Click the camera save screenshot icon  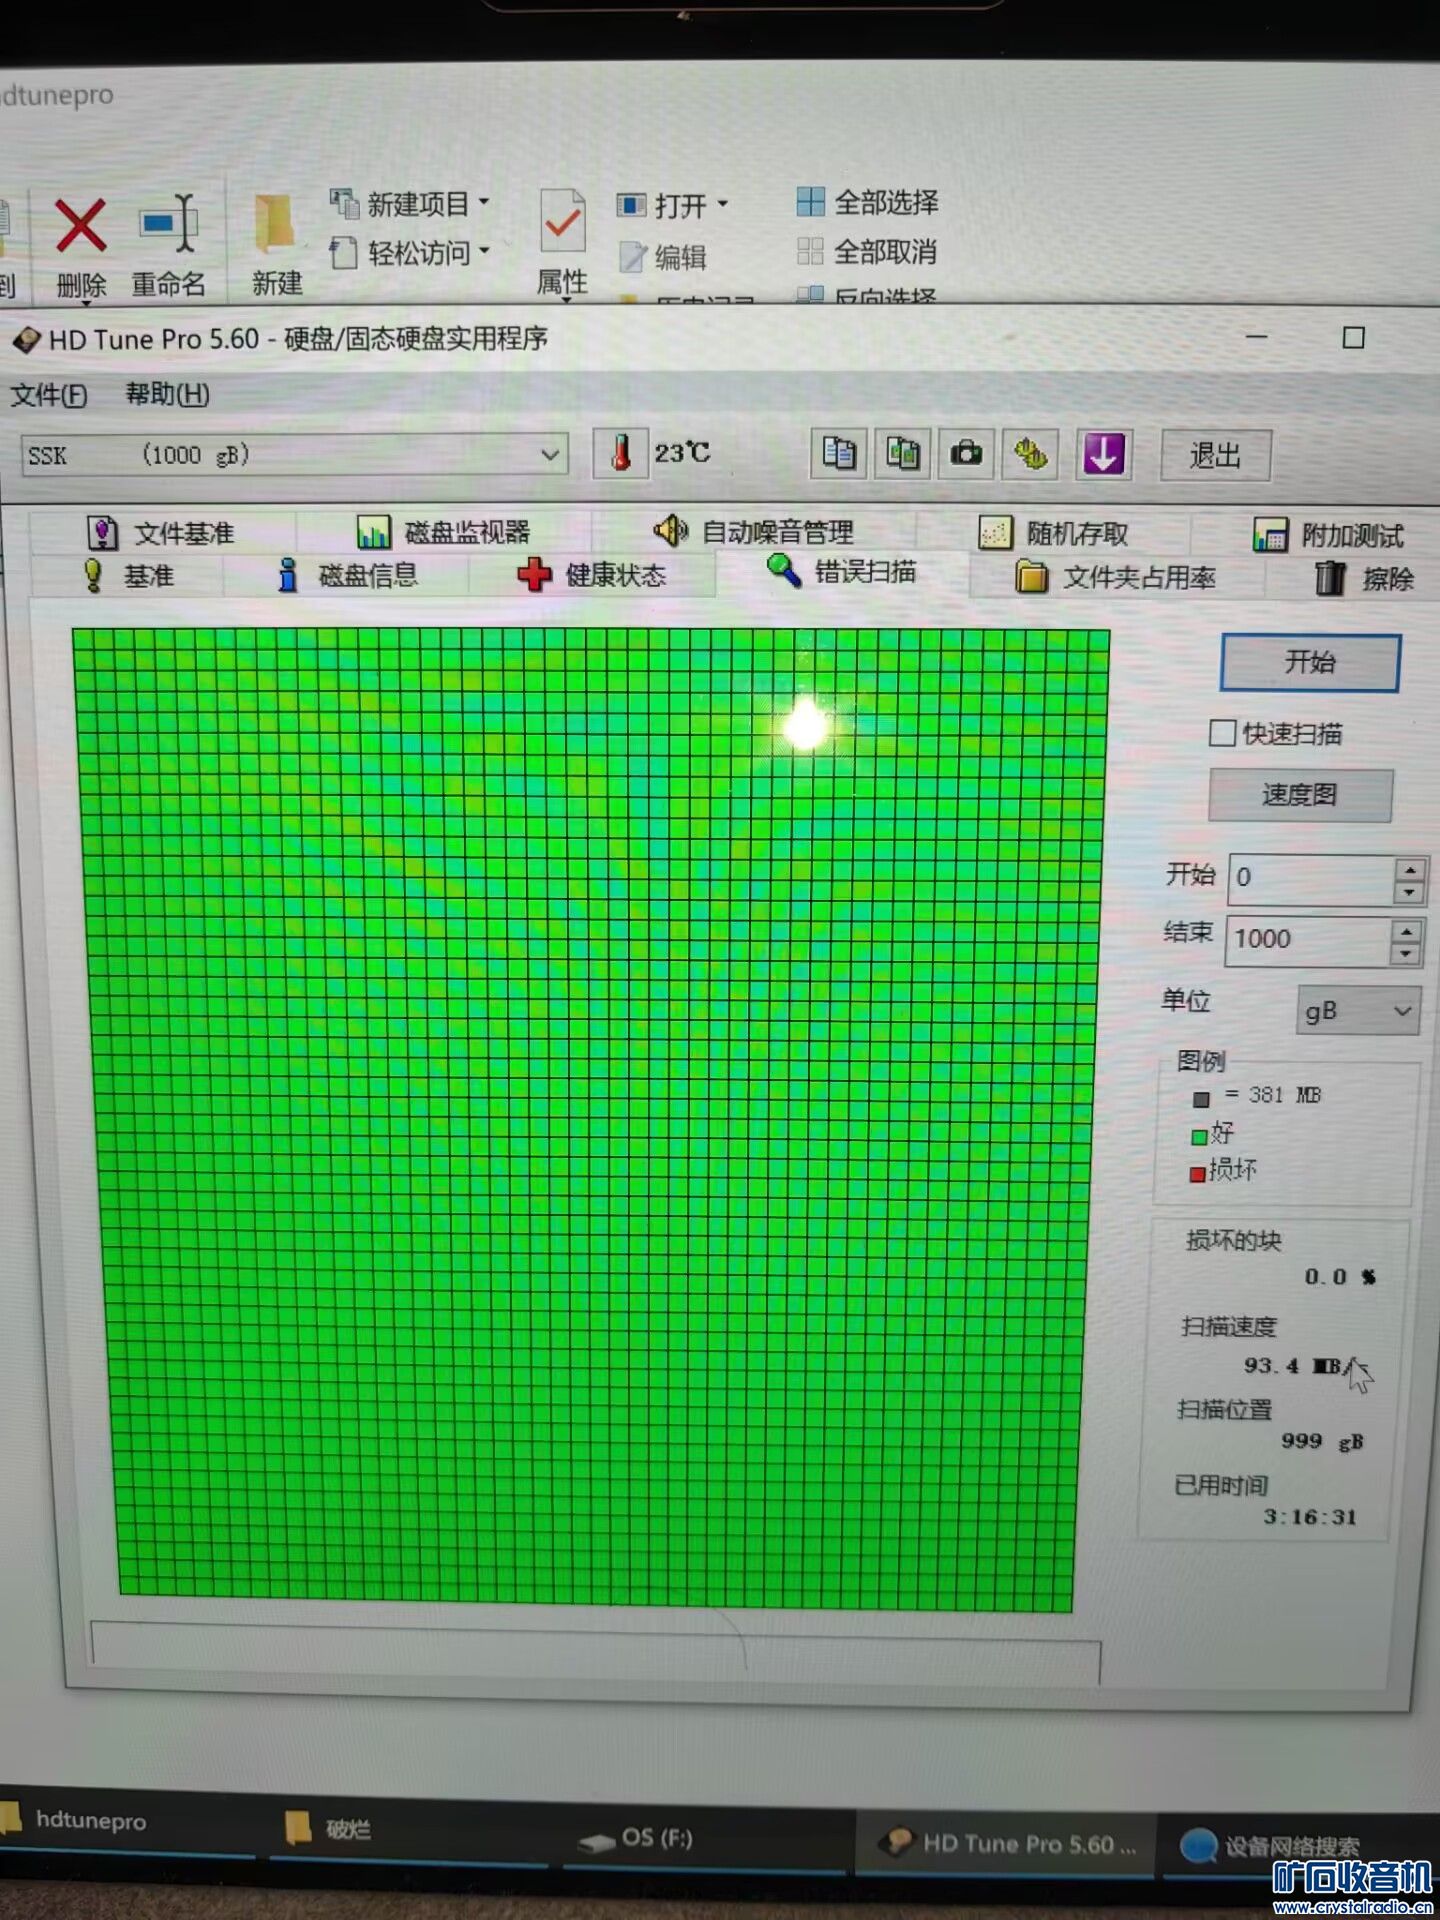coord(966,454)
